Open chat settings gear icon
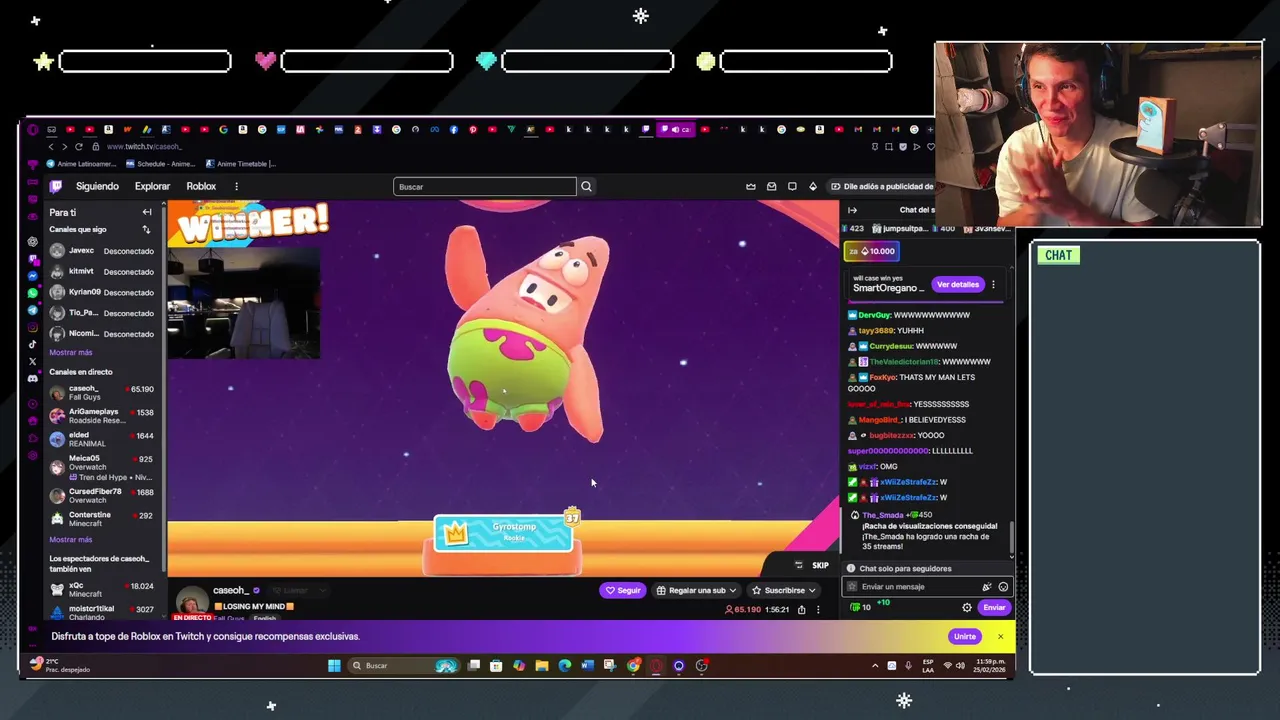Image resolution: width=1280 pixels, height=720 pixels. tap(966, 607)
